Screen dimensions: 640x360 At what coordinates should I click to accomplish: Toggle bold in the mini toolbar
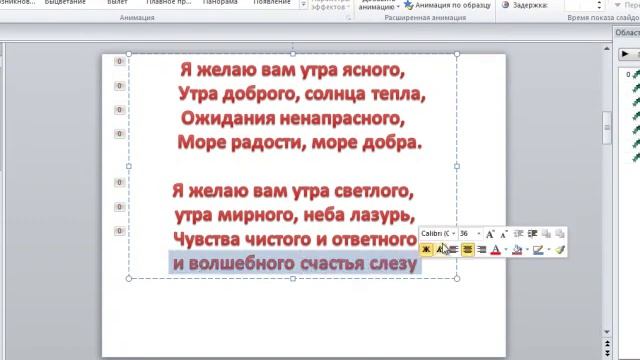[426, 249]
